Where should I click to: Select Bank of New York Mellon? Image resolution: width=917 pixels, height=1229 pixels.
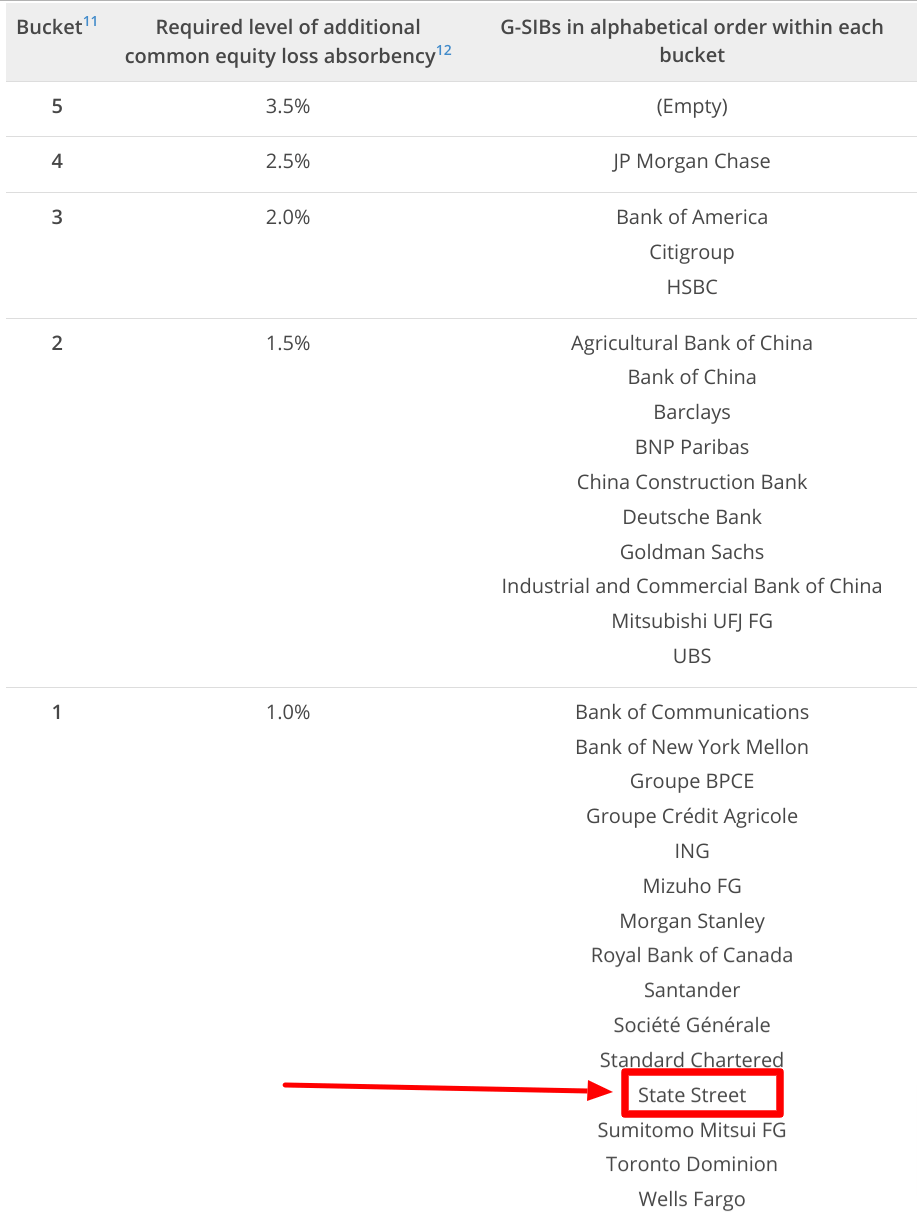coord(692,747)
